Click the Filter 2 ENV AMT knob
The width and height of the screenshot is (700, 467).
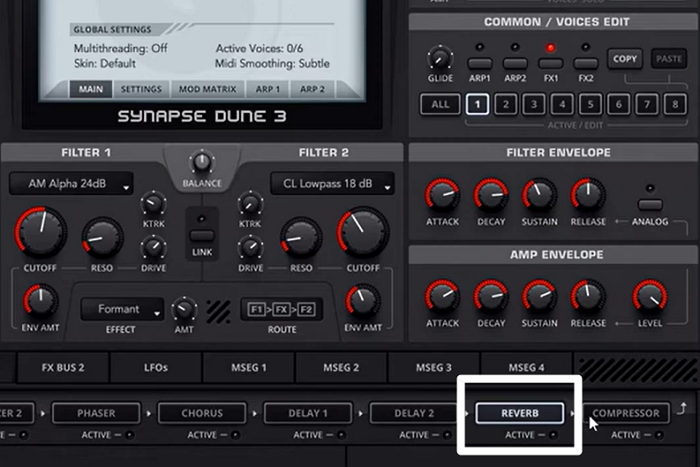pos(363,300)
